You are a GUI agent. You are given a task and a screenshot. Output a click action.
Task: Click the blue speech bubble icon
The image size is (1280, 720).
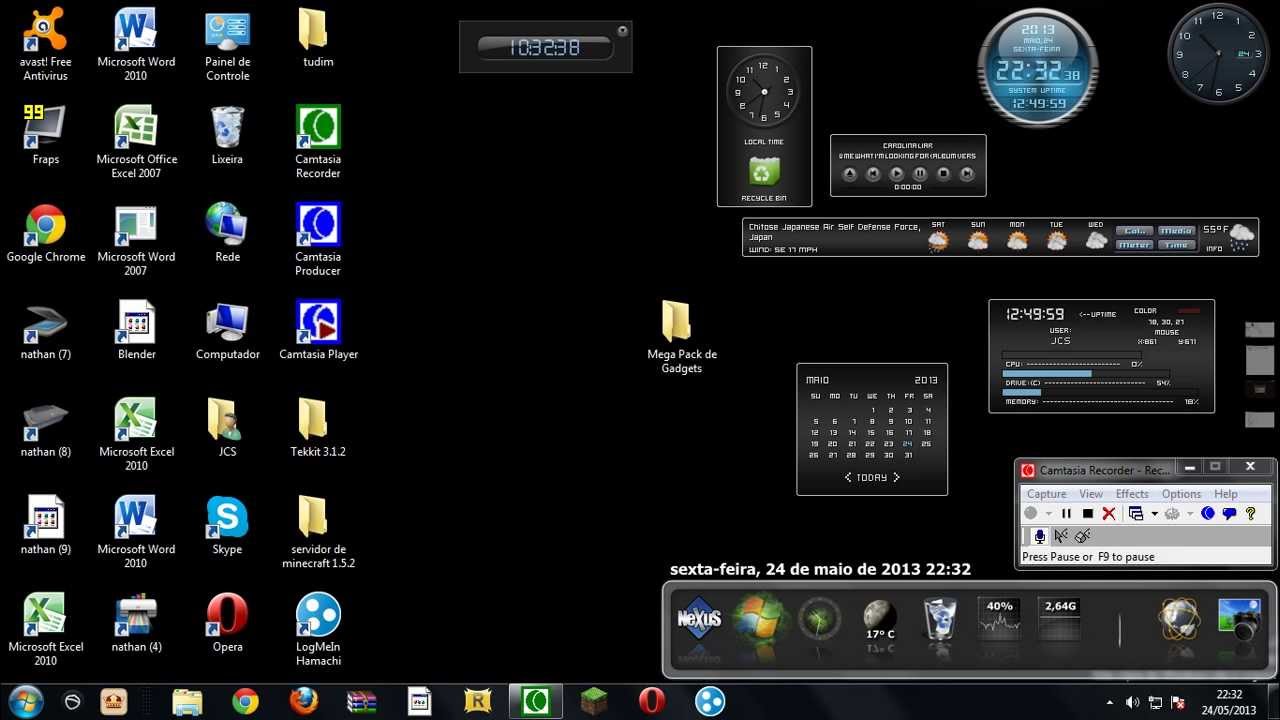click(x=1229, y=513)
